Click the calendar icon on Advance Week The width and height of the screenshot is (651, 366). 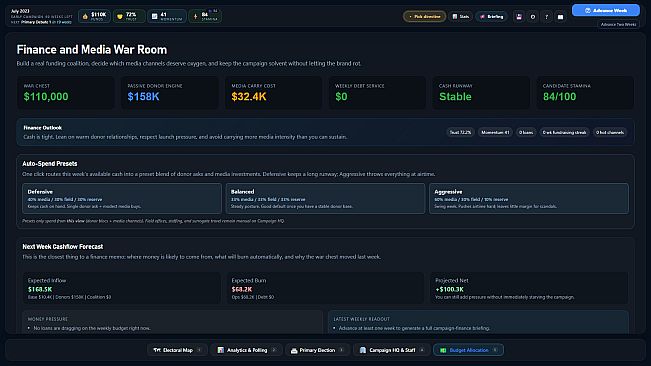[x=587, y=10]
